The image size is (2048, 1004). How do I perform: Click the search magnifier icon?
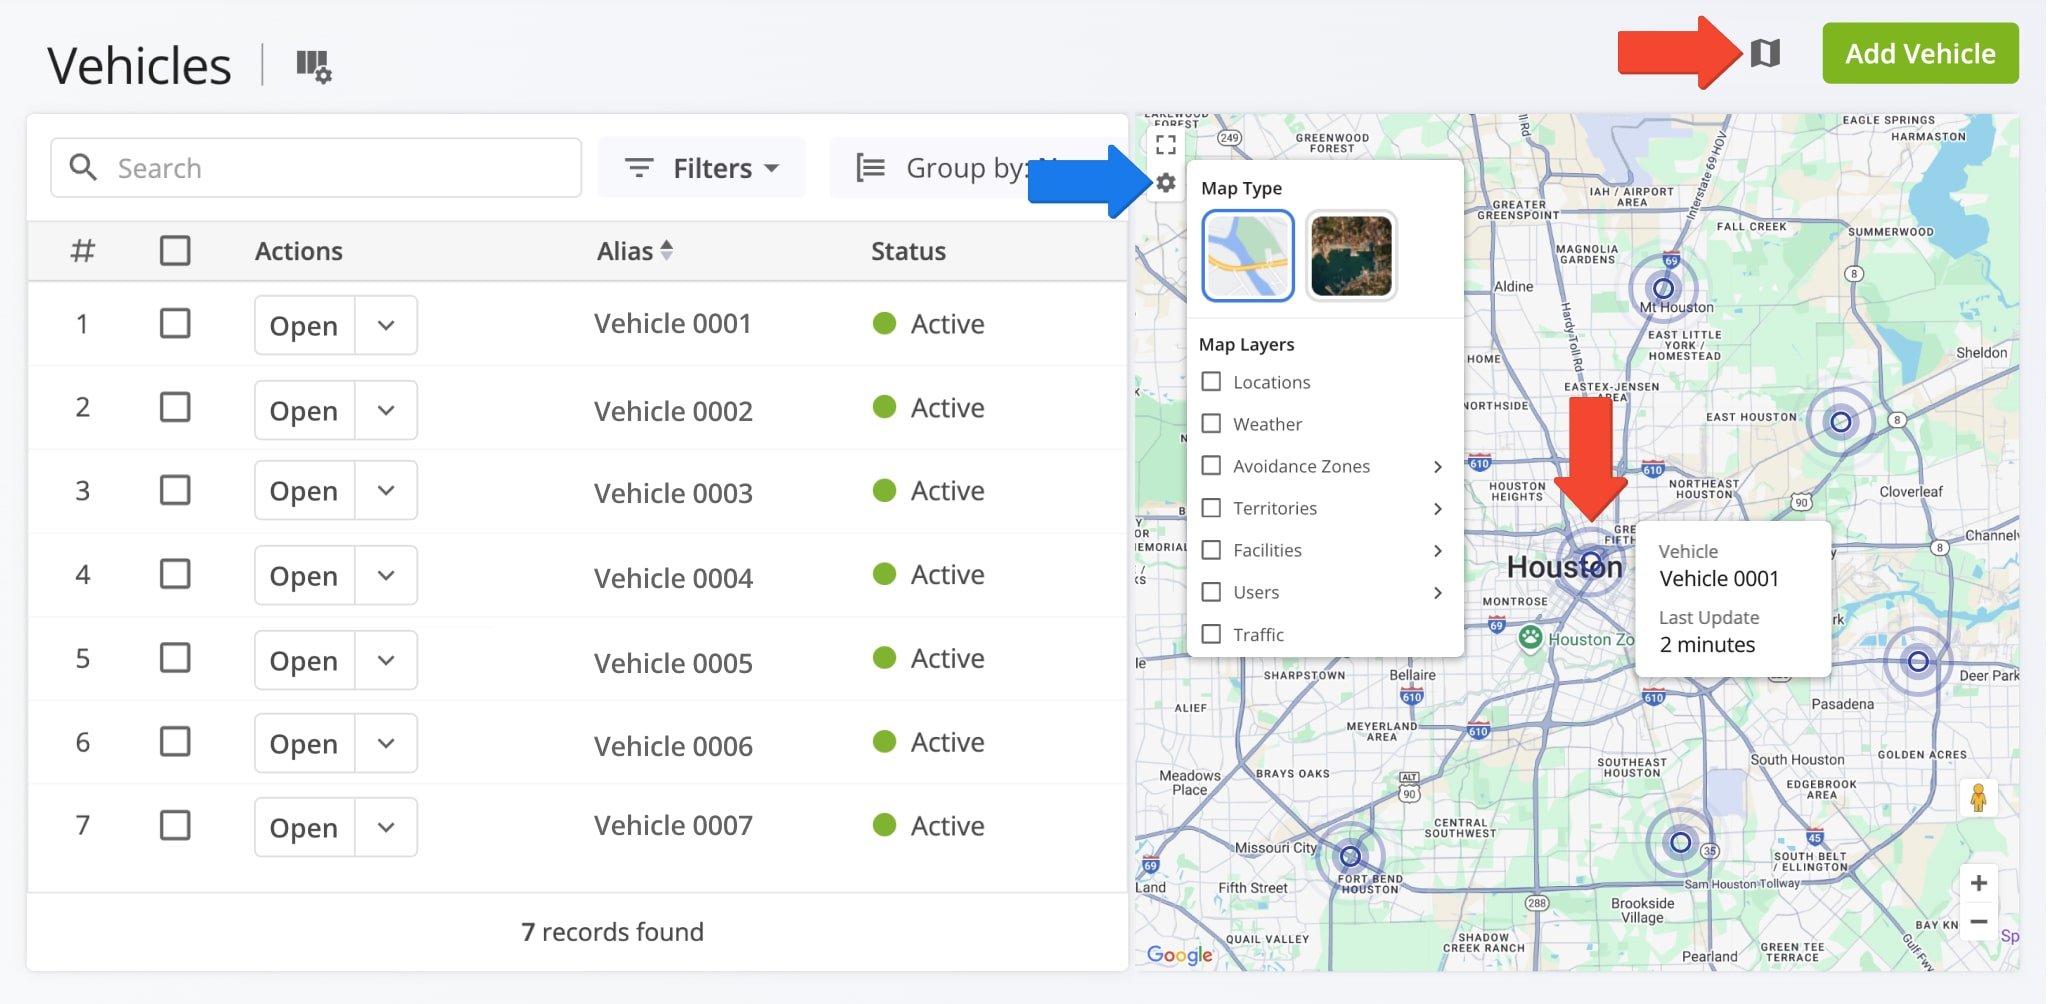(83, 167)
